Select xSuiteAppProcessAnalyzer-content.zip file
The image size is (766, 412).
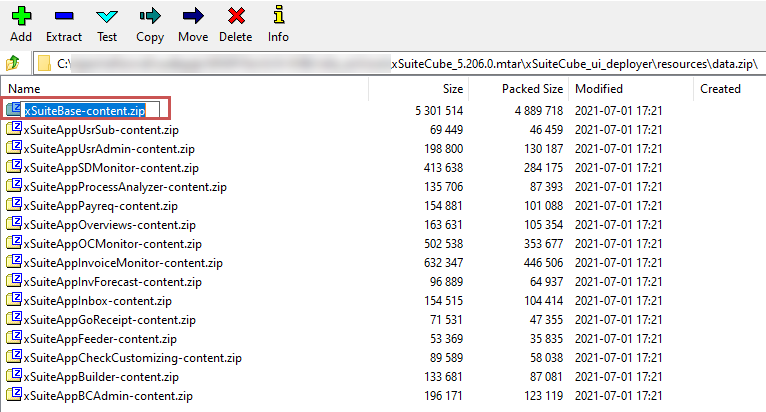(125, 187)
